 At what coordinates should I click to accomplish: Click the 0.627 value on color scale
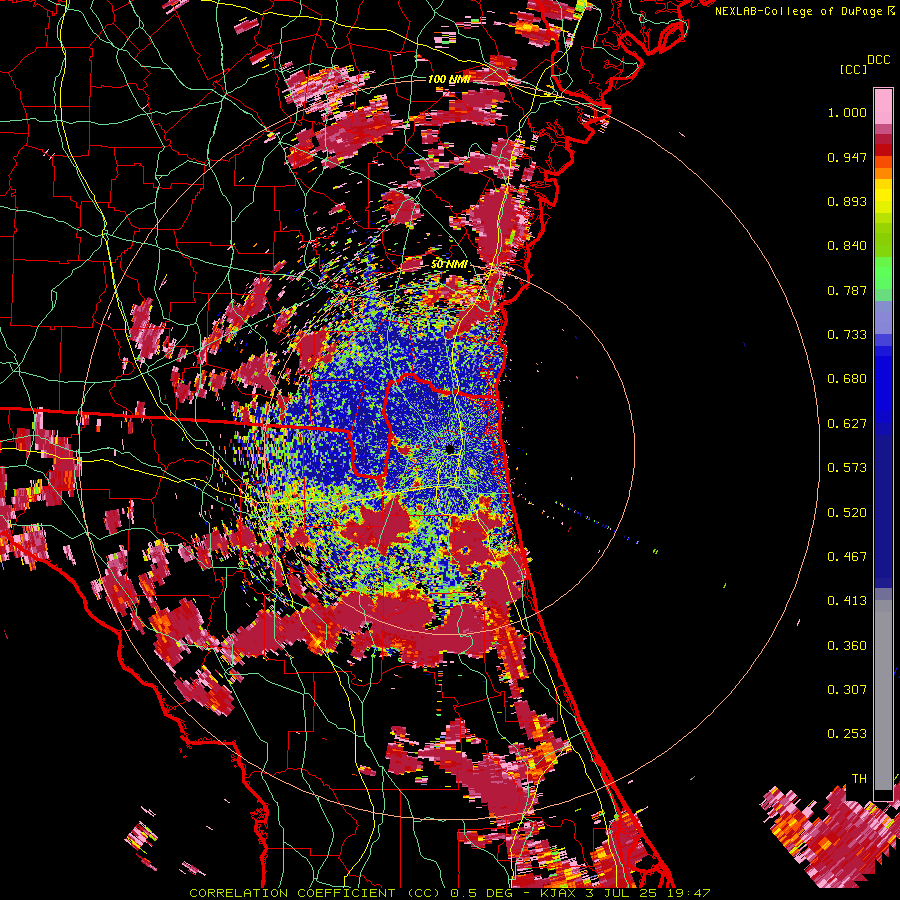click(847, 424)
